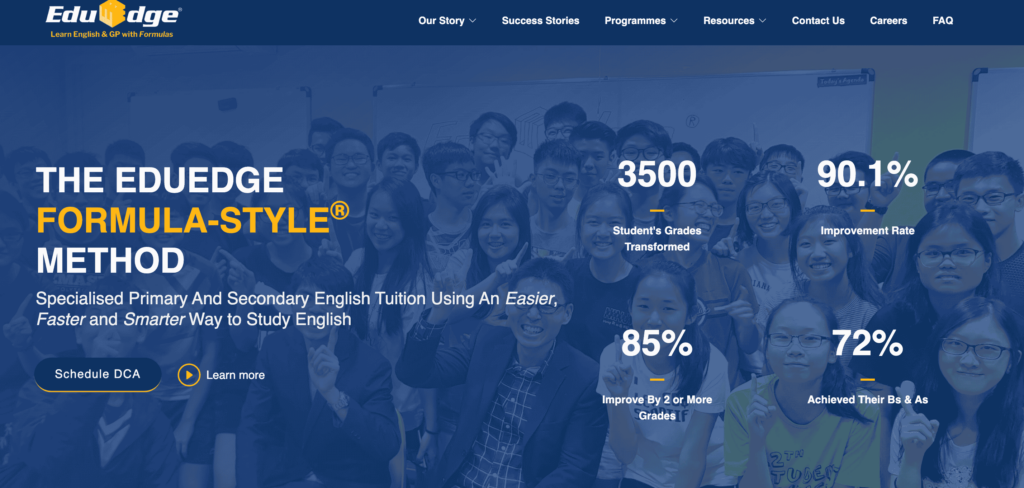The width and height of the screenshot is (1024, 488).
Task: Click Improve By 2 or More Grades text
Action: (657, 407)
